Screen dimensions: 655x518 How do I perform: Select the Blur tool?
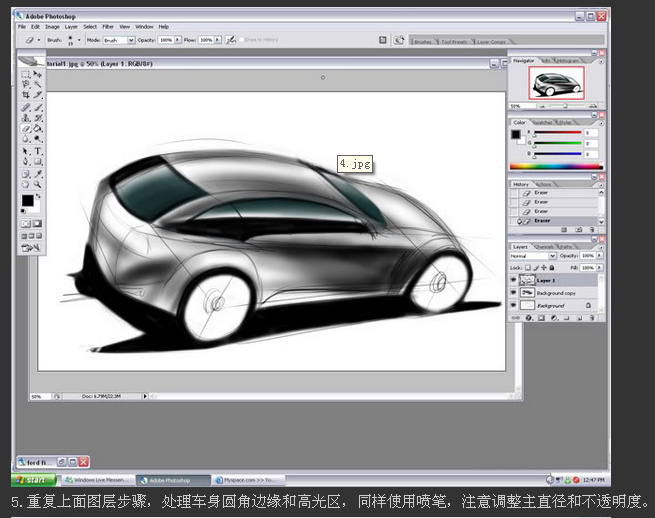coord(26,139)
